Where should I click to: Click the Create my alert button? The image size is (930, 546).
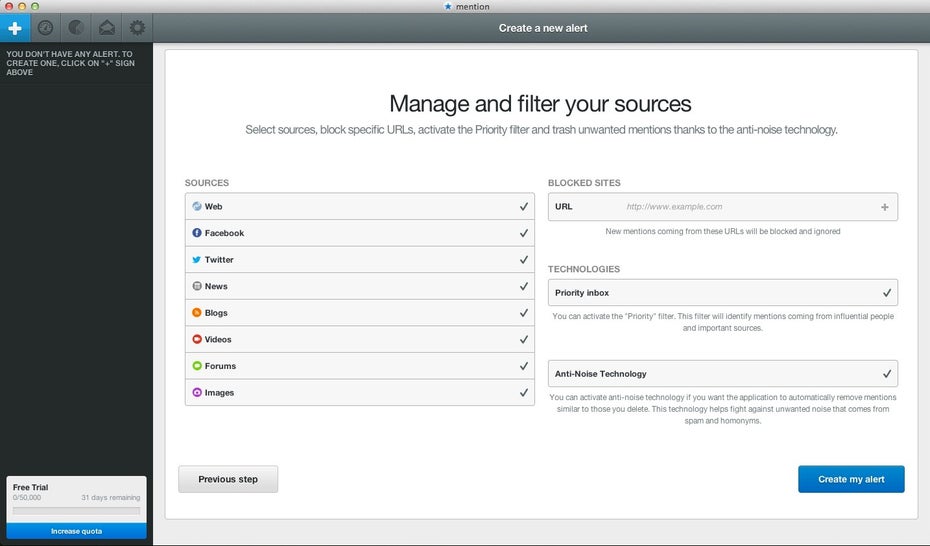851,479
